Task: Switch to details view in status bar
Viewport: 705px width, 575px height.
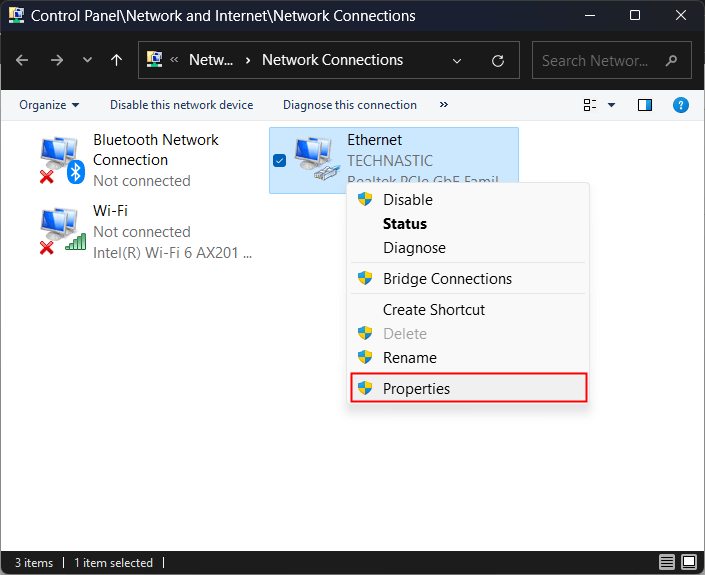Action: coord(667,562)
